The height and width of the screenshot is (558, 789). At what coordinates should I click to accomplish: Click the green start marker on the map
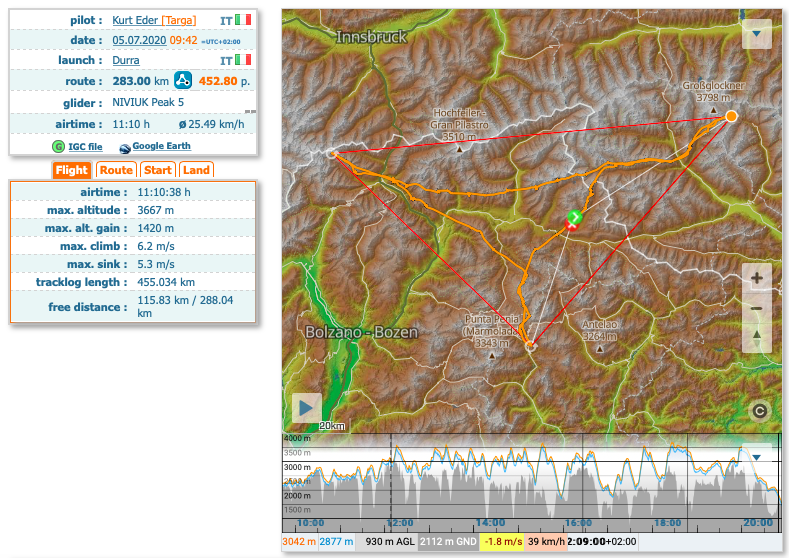[x=574, y=216]
